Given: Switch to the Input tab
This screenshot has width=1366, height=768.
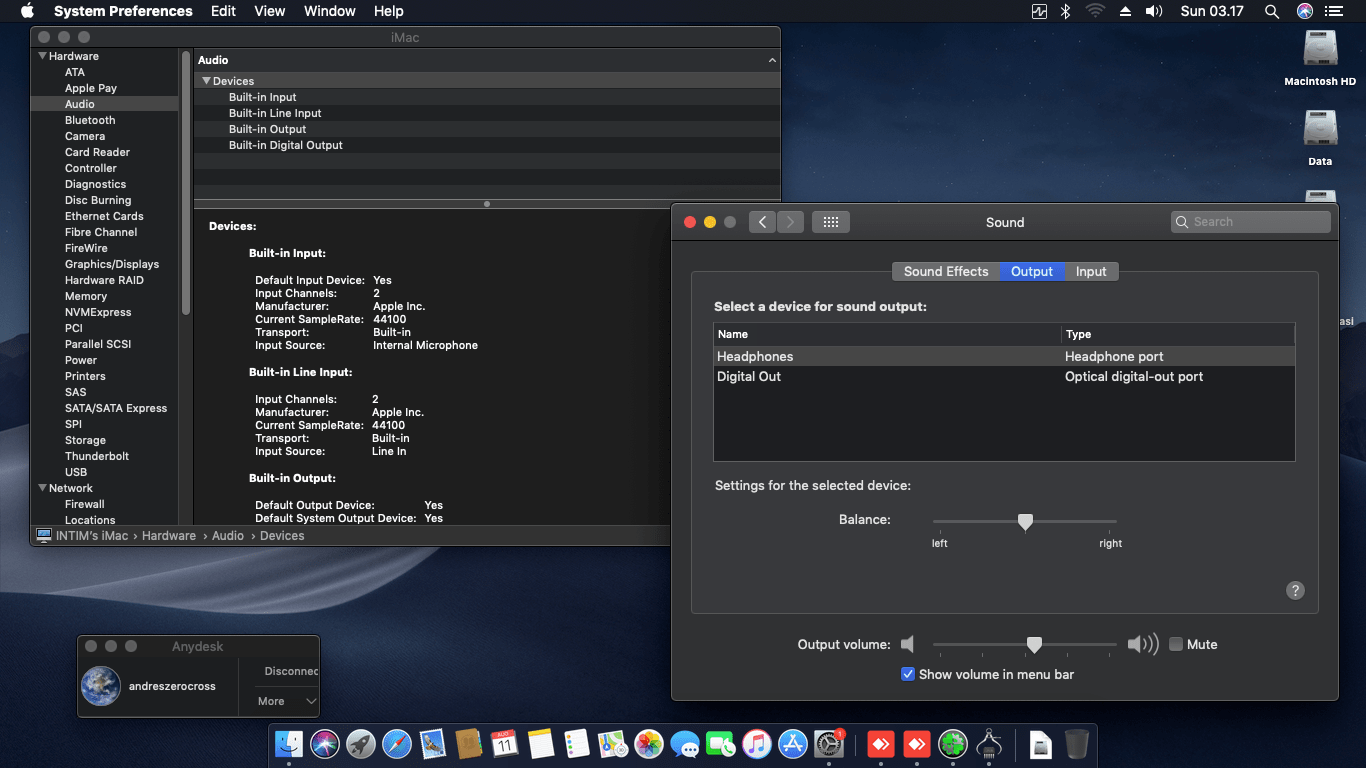Looking at the screenshot, I should (1091, 271).
